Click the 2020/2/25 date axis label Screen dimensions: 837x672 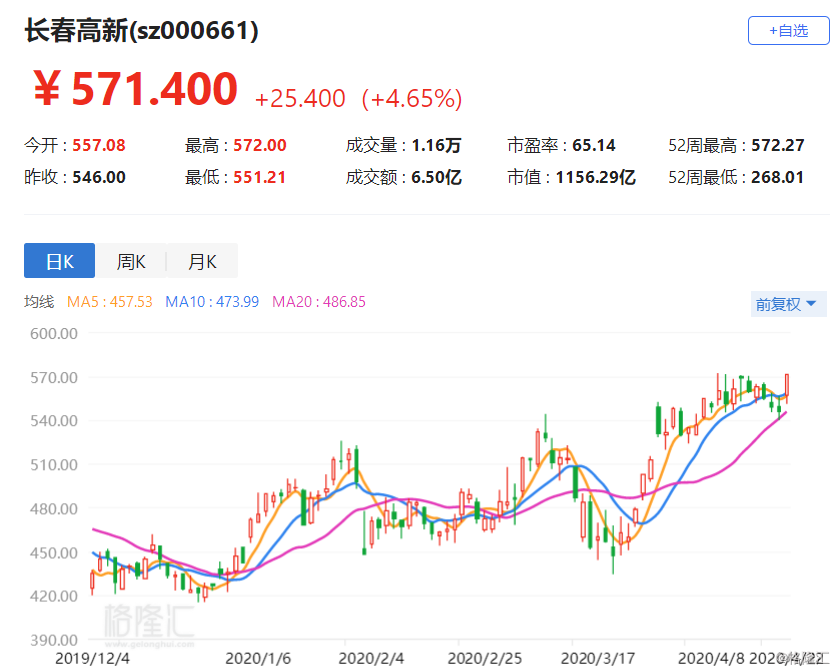(485, 659)
